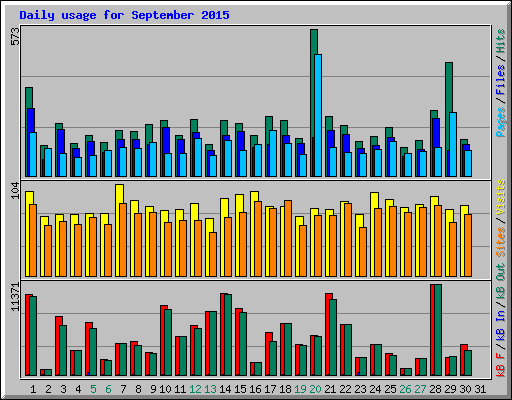This screenshot has width=512, height=400.
Task: Click the 'kB F' legend label
Action: click(501, 364)
